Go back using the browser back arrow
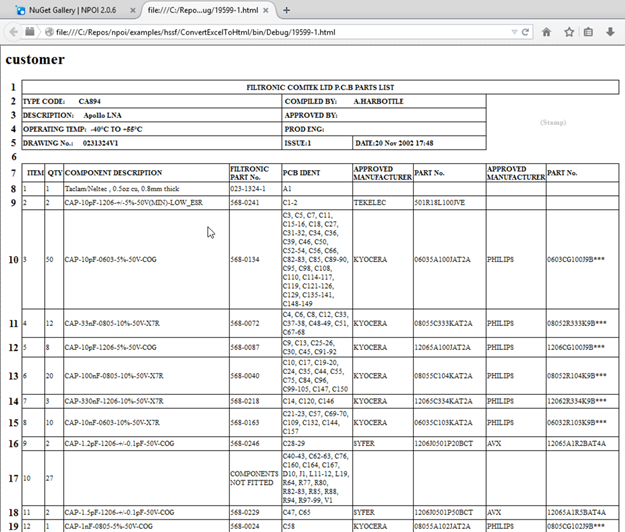 (13, 32)
